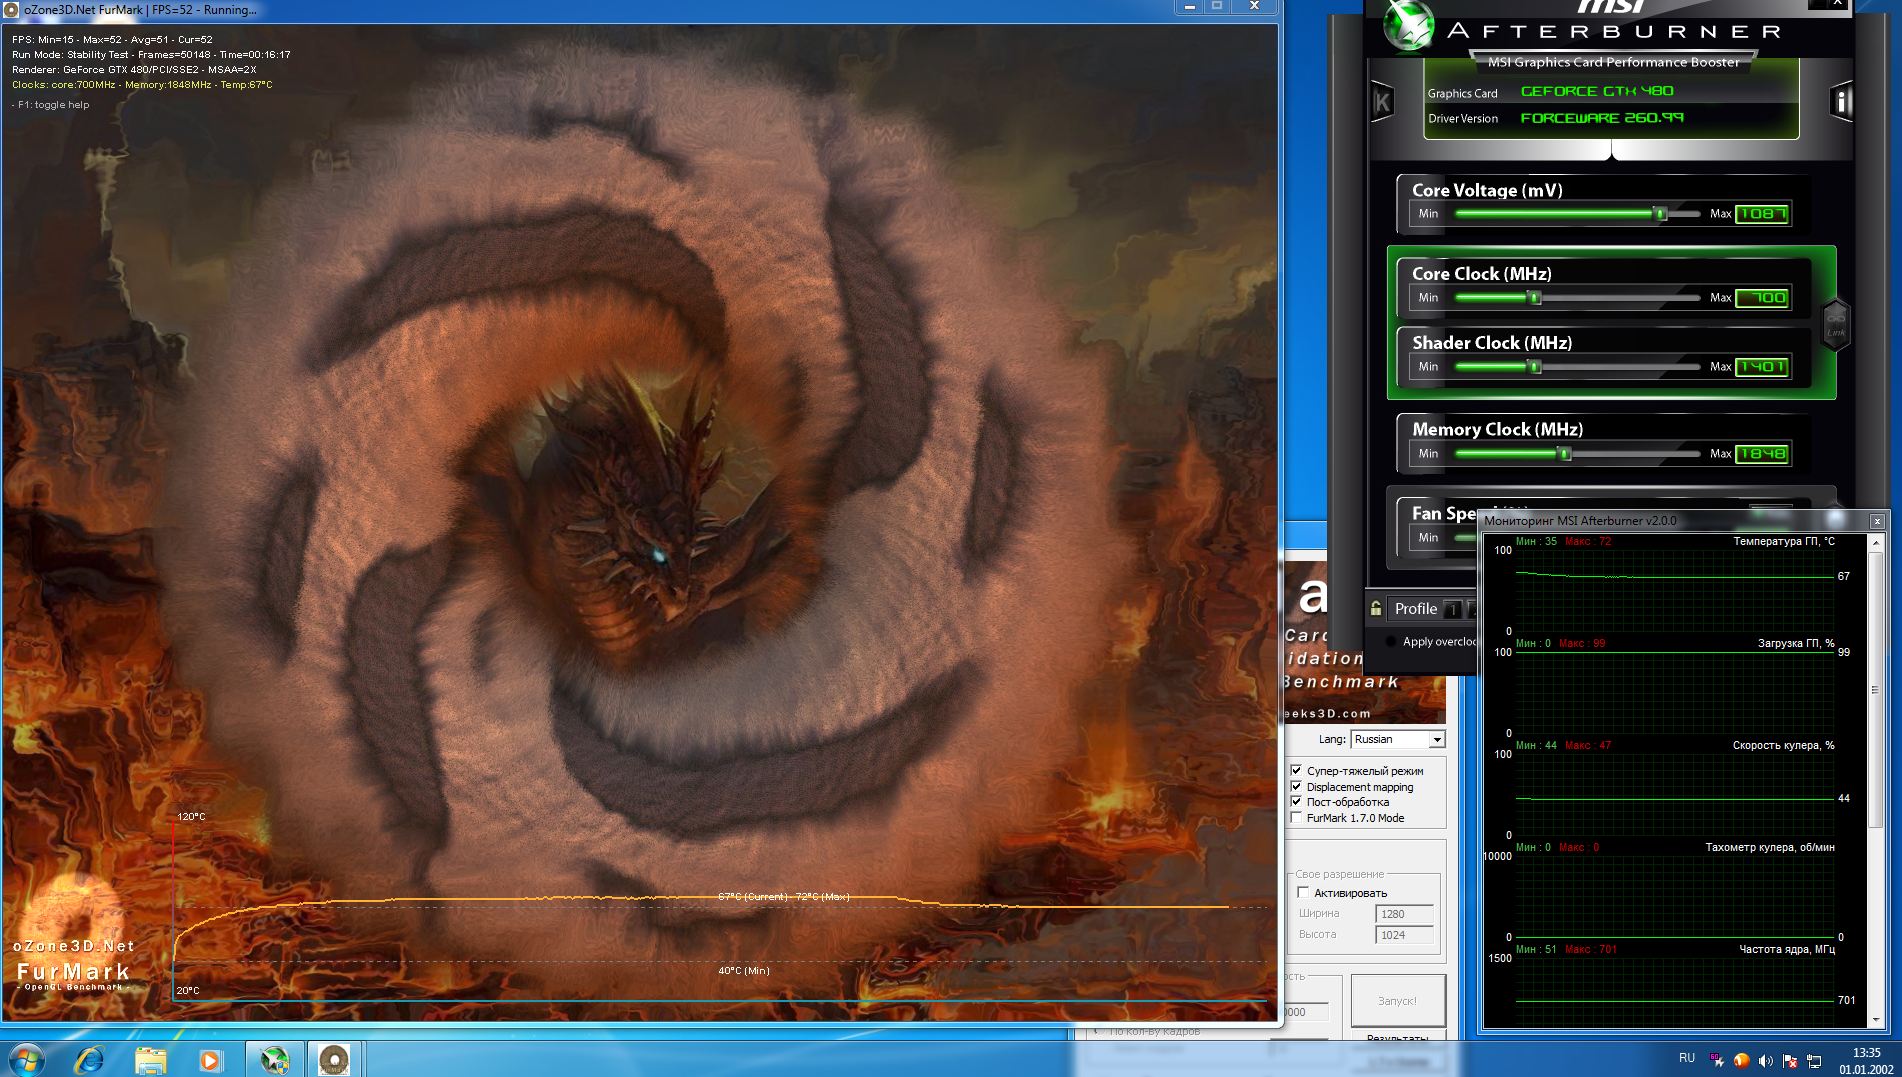Image resolution: width=1902 pixels, height=1077 pixels.
Task: Open the volume speaker tray icon
Action: tap(1766, 1060)
